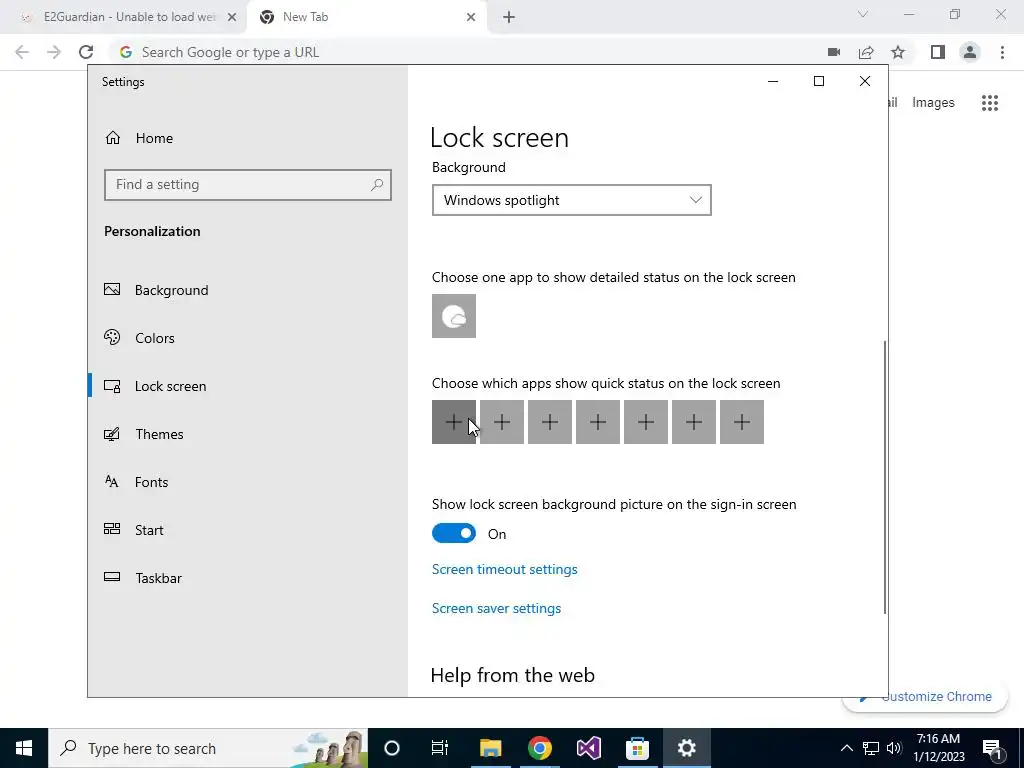Click the taskbar search box

tap(208, 748)
